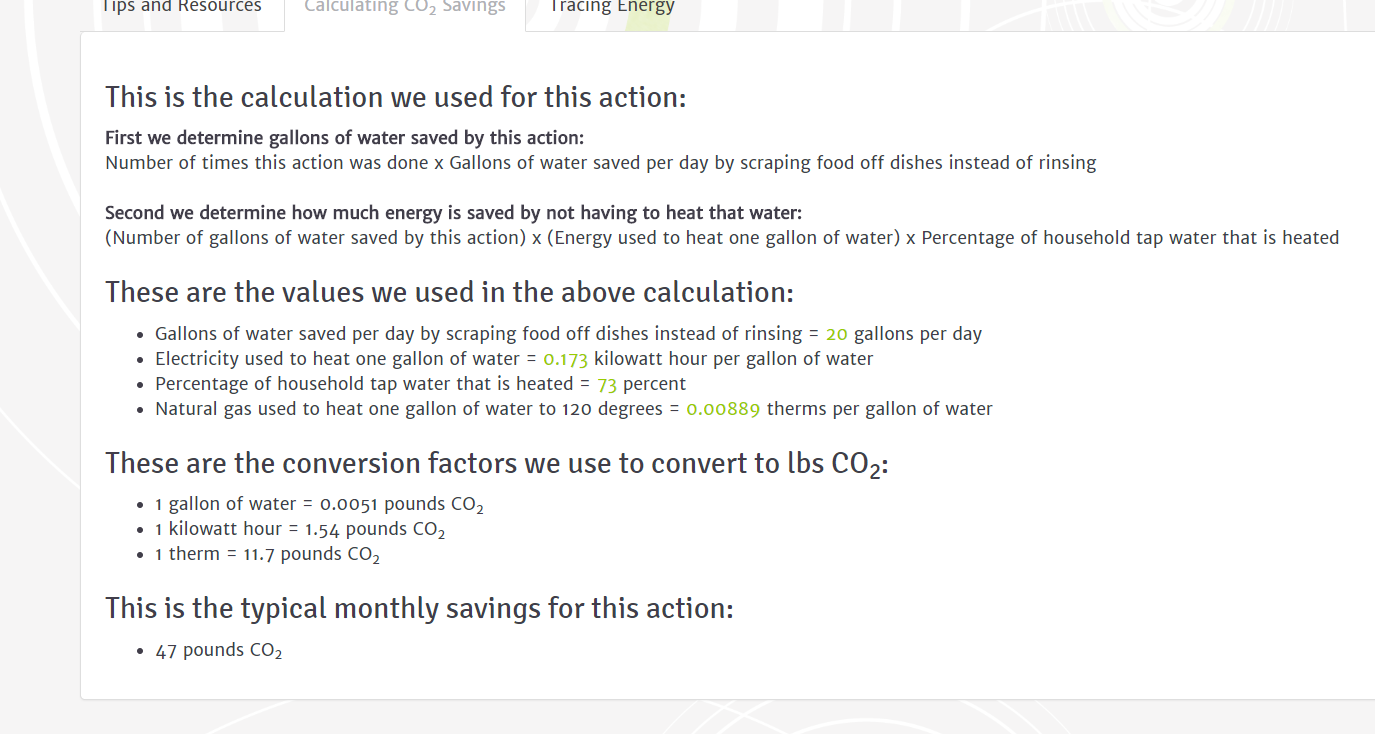The image size is (1375, 734).
Task: Open the Tracing Energy tab
Action: click(612, 8)
